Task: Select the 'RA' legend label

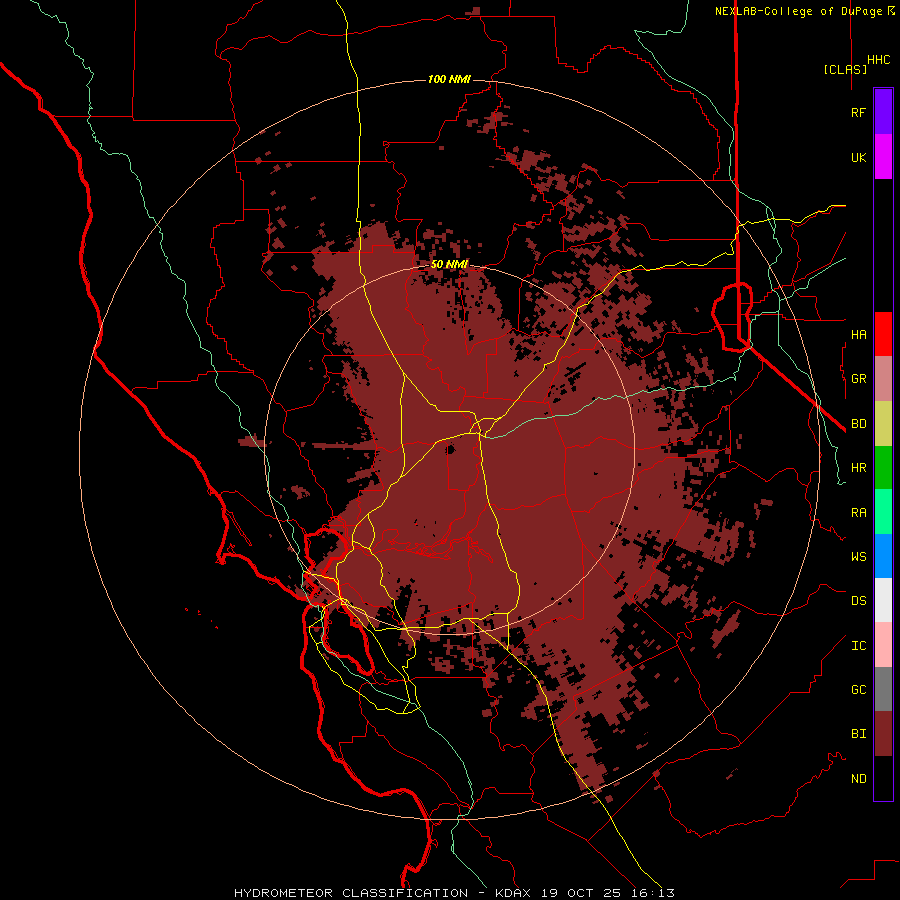Action: [x=858, y=513]
